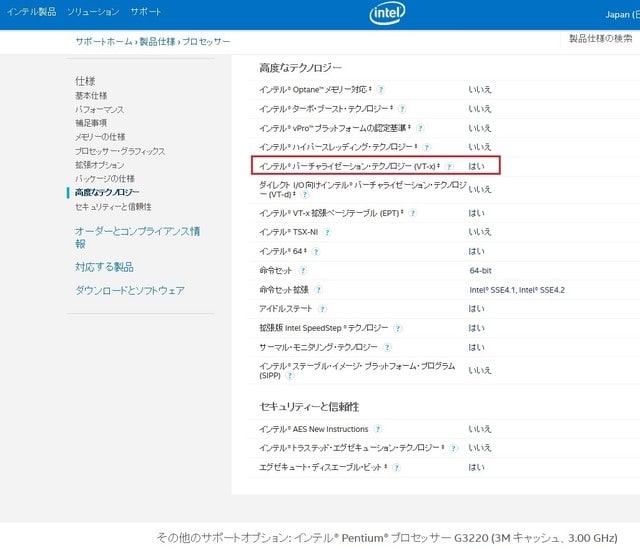Go to サポートホーム breadcrumb link
The width and height of the screenshot is (640, 548).
coord(104,42)
